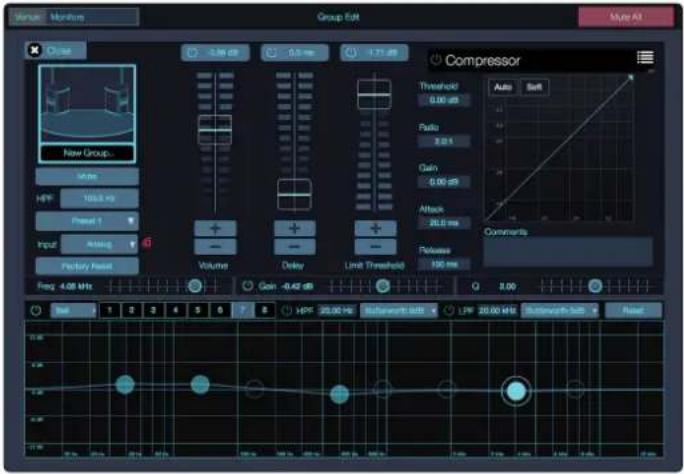The image size is (684, 474).
Task: Click the plus button above Limit Threshold
Action: (x=375, y=228)
